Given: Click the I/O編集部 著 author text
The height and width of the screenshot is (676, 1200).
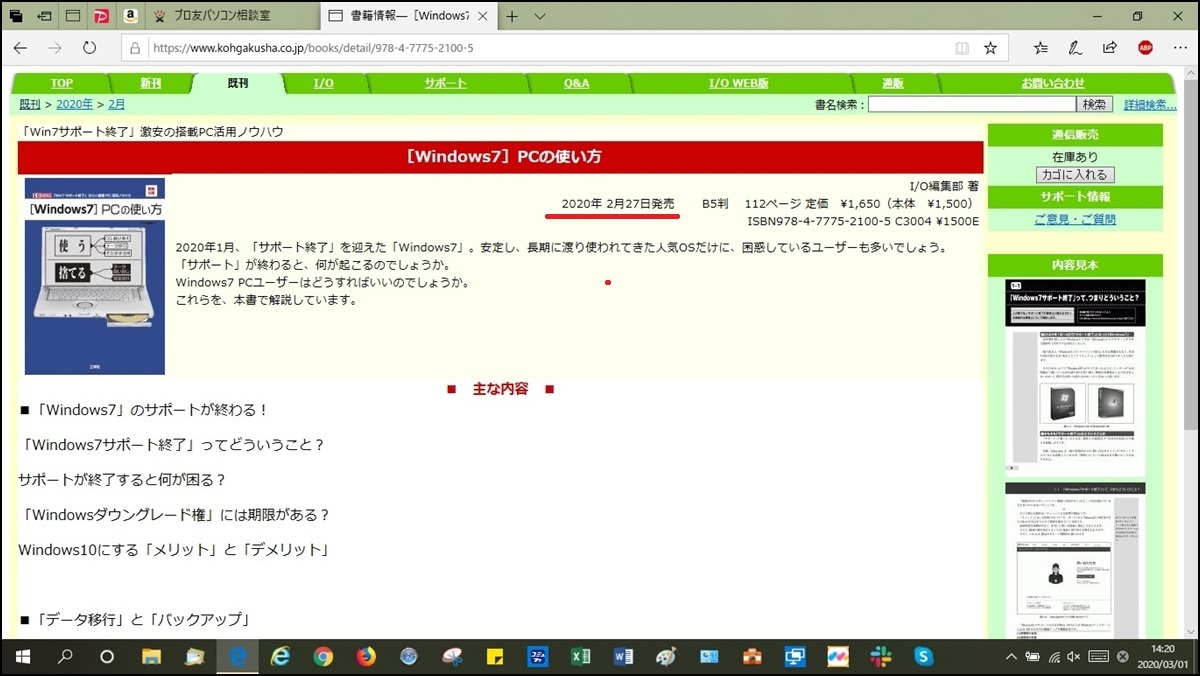Looking at the screenshot, I should click(944, 186).
